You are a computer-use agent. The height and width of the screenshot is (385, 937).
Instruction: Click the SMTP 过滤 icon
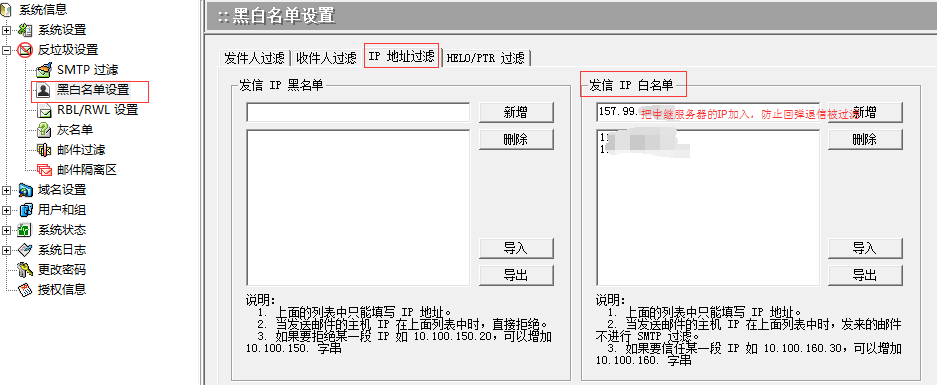tap(44, 70)
